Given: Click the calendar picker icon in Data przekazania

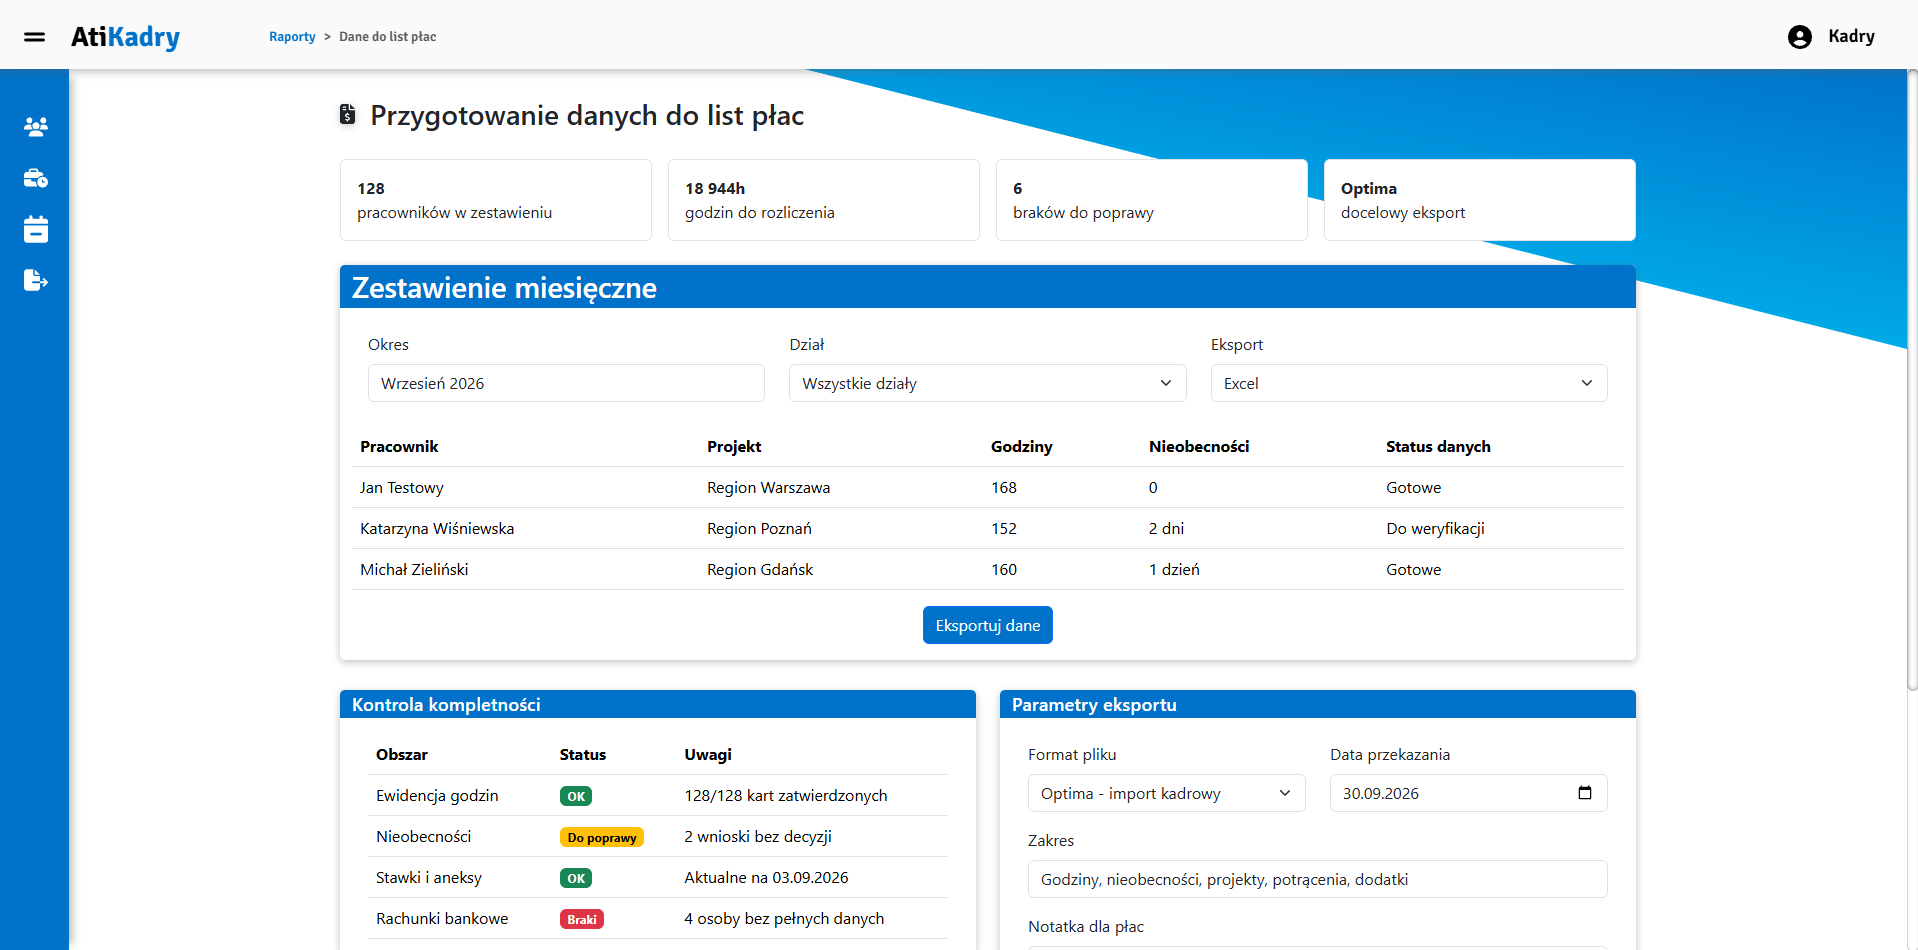Looking at the screenshot, I should pos(1584,793).
